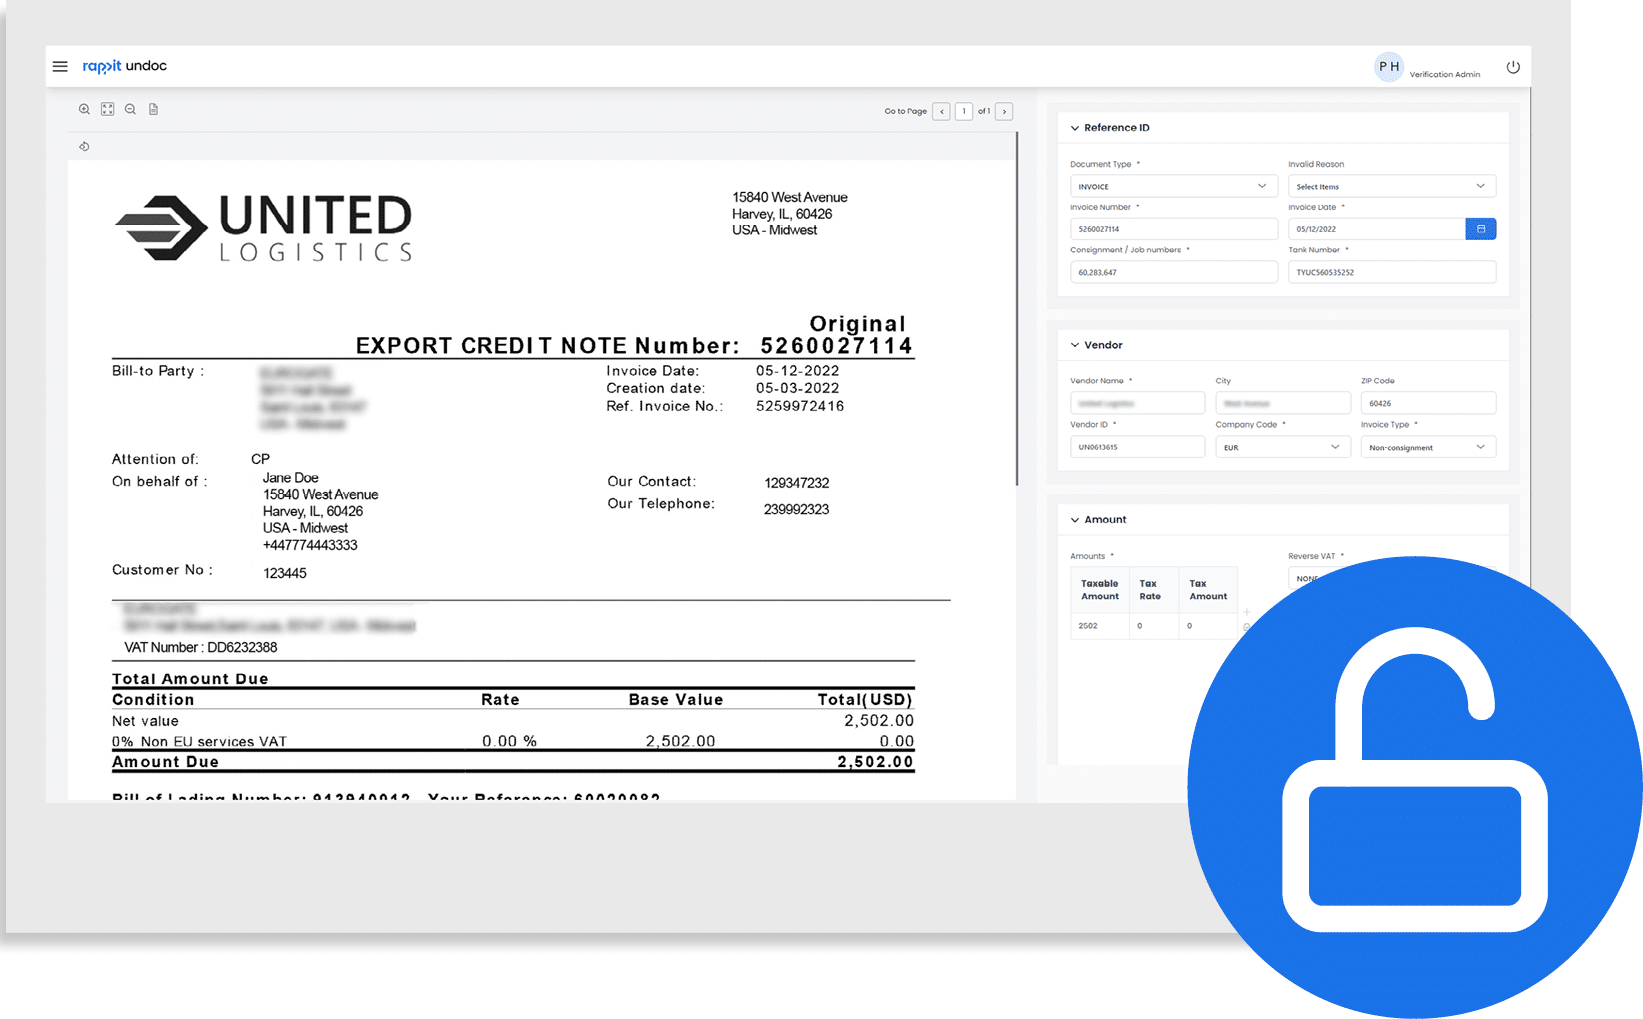The height and width of the screenshot is (1019, 1643).
Task: Click the previous page arrow button
Action: (941, 111)
